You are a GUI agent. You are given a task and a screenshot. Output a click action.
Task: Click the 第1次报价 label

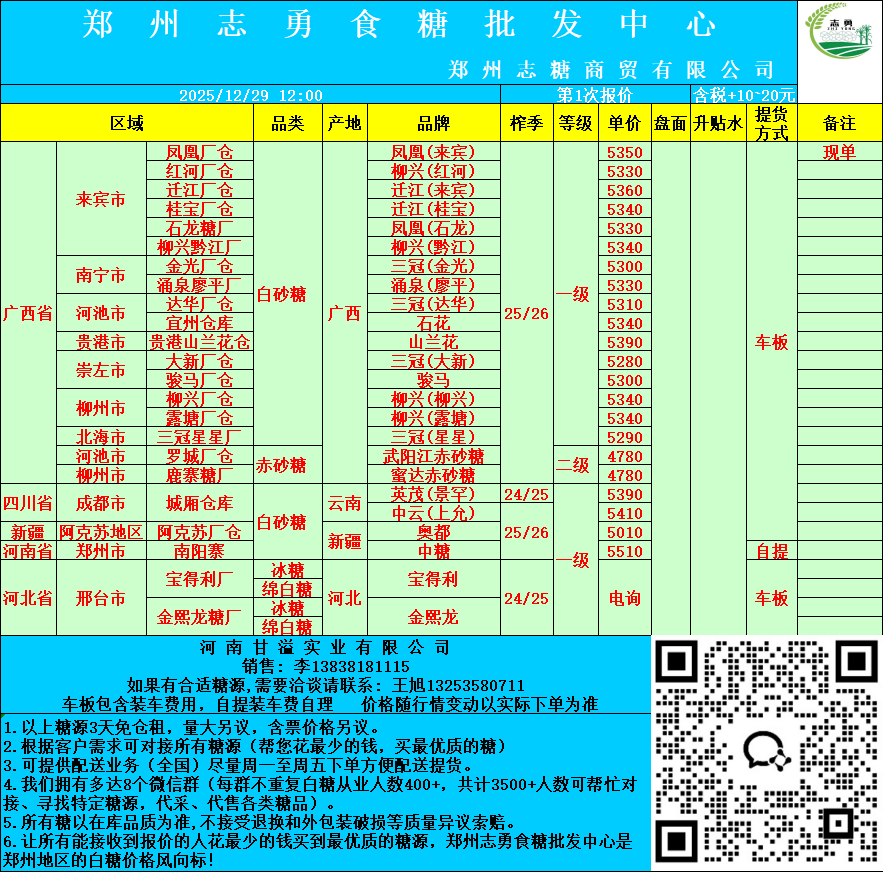(x=595, y=95)
